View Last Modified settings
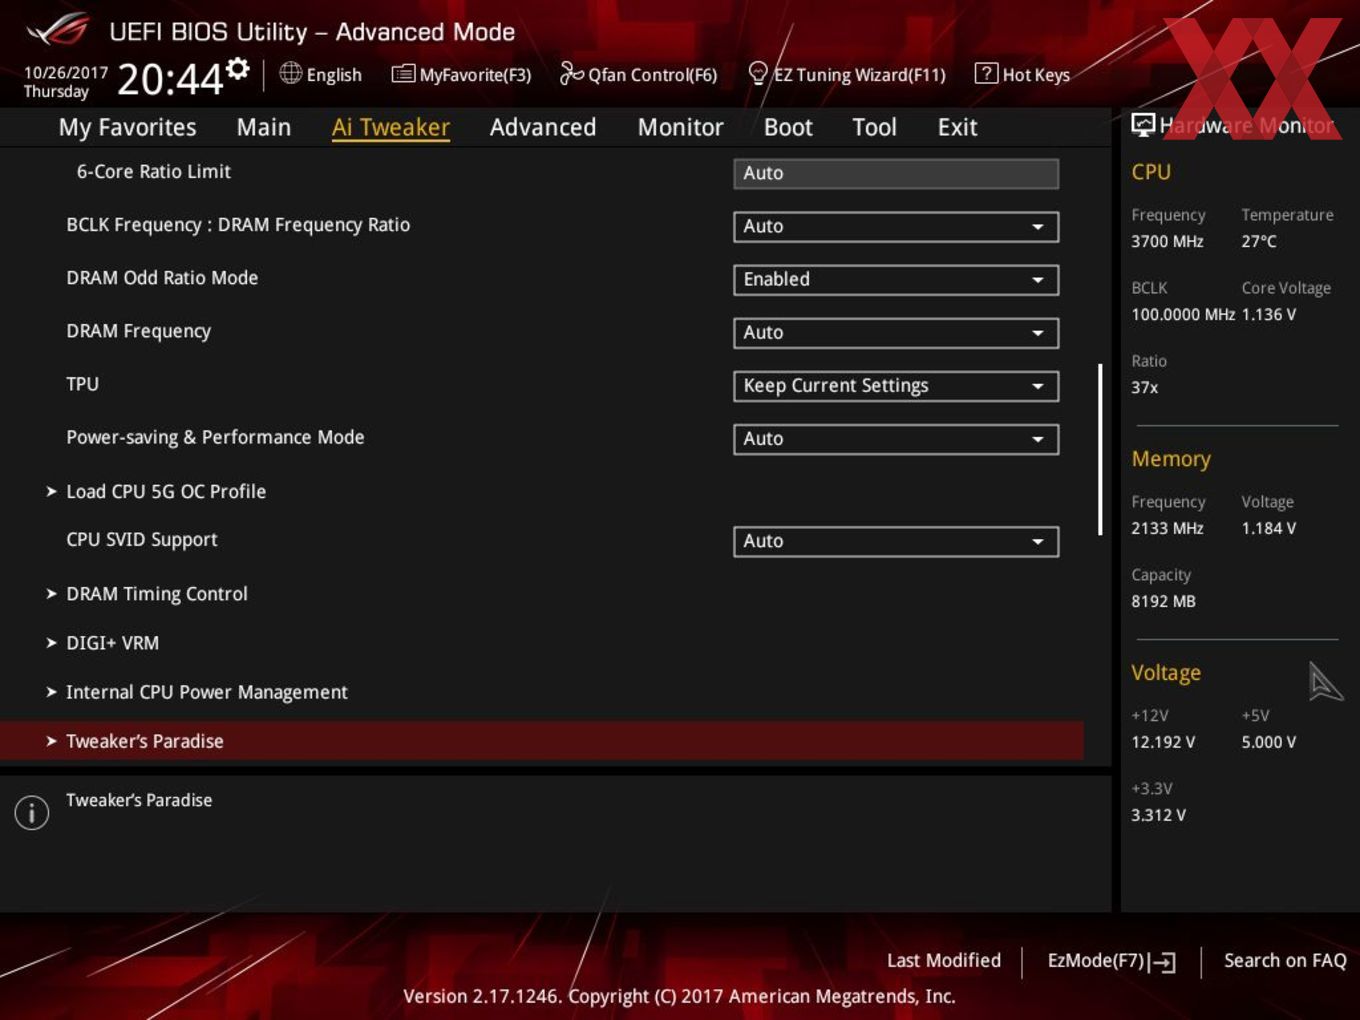The height and width of the screenshot is (1020, 1360). pyautogui.click(x=944, y=960)
